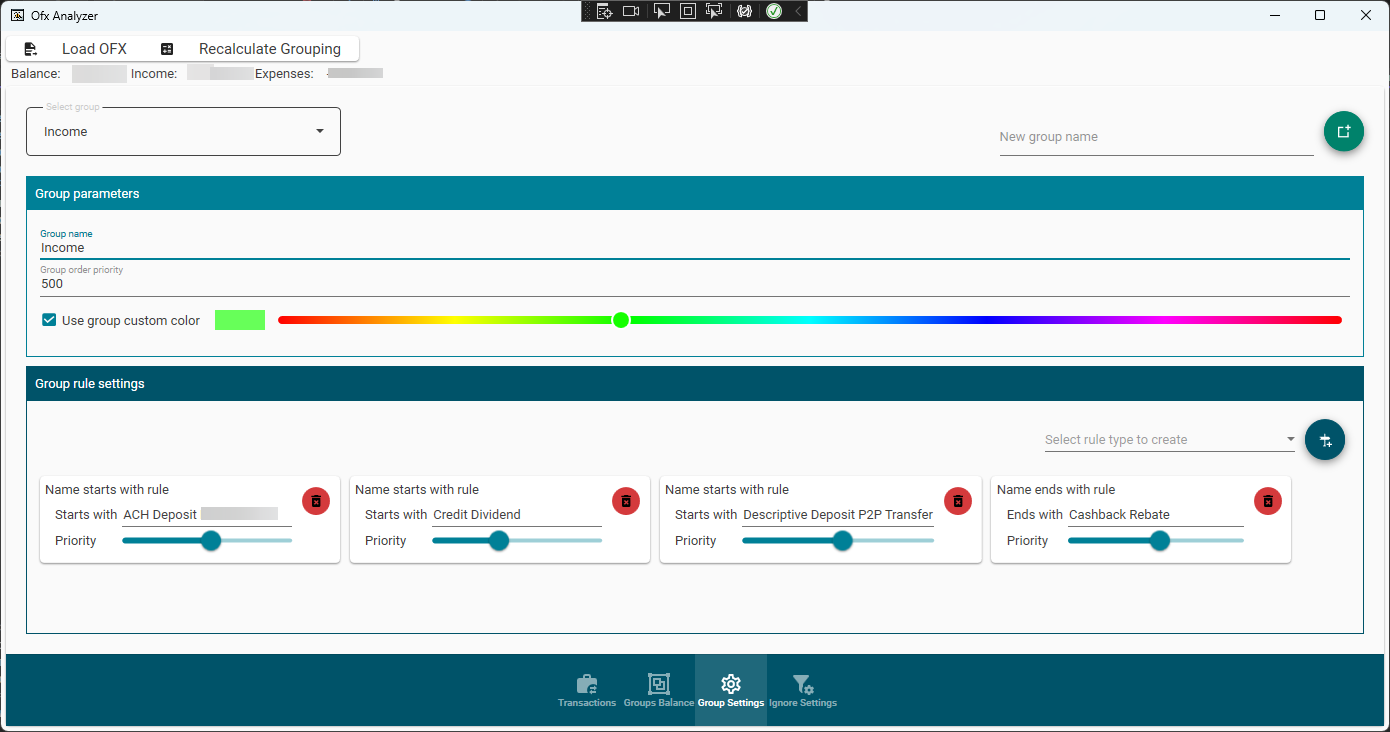Delete the Cashback Rebate rule
Screen dimensions: 1390x732
(1267, 501)
